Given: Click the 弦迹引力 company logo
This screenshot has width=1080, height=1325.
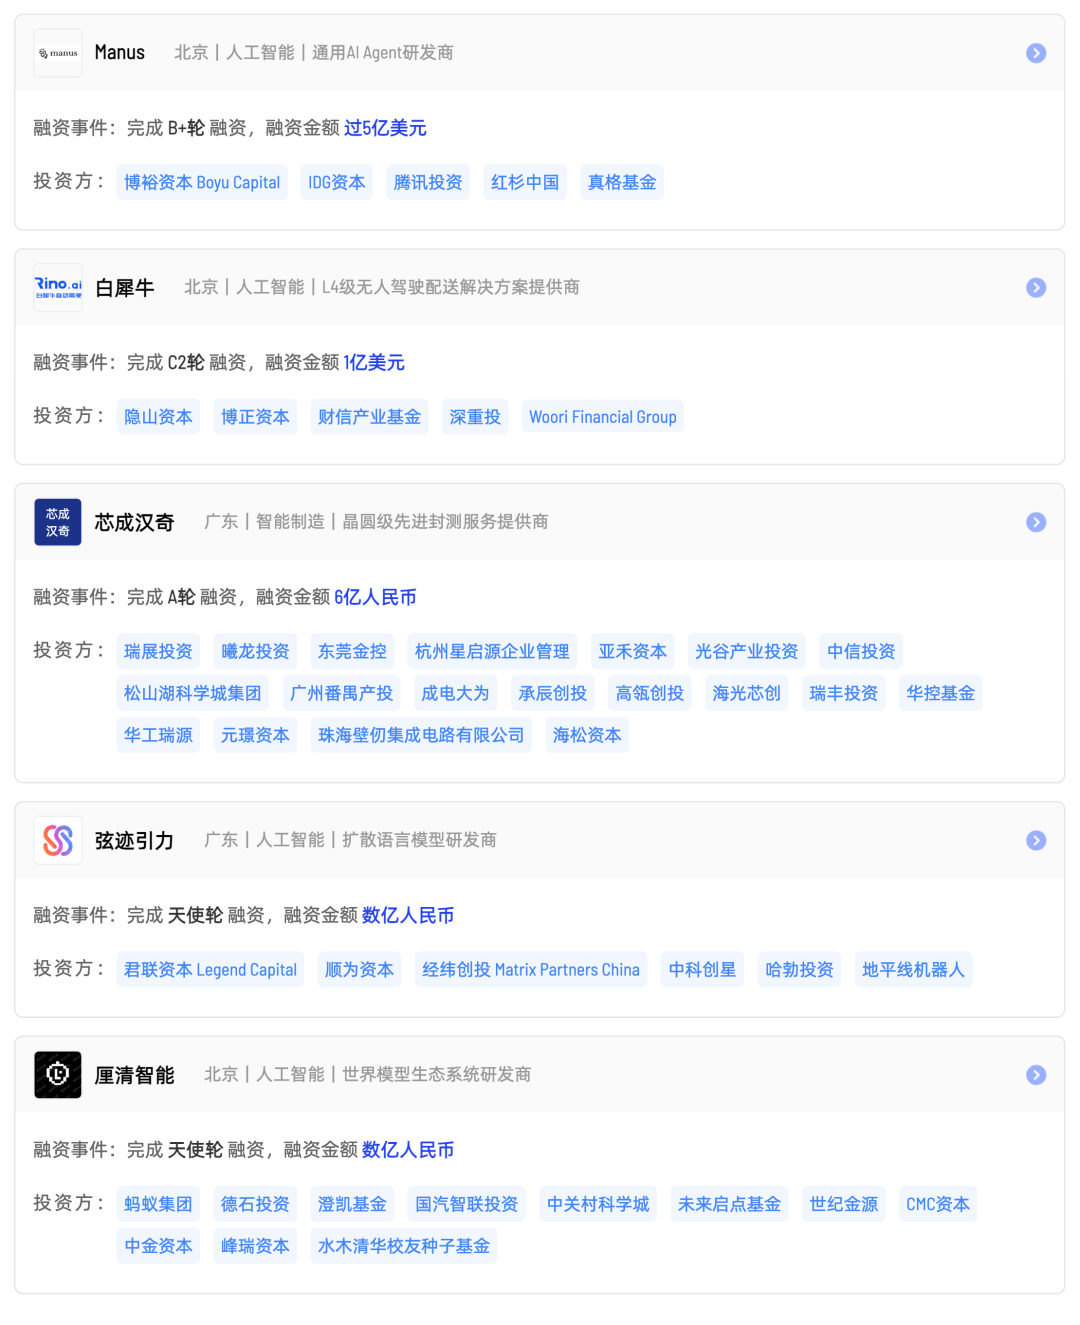Looking at the screenshot, I should [58, 840].
